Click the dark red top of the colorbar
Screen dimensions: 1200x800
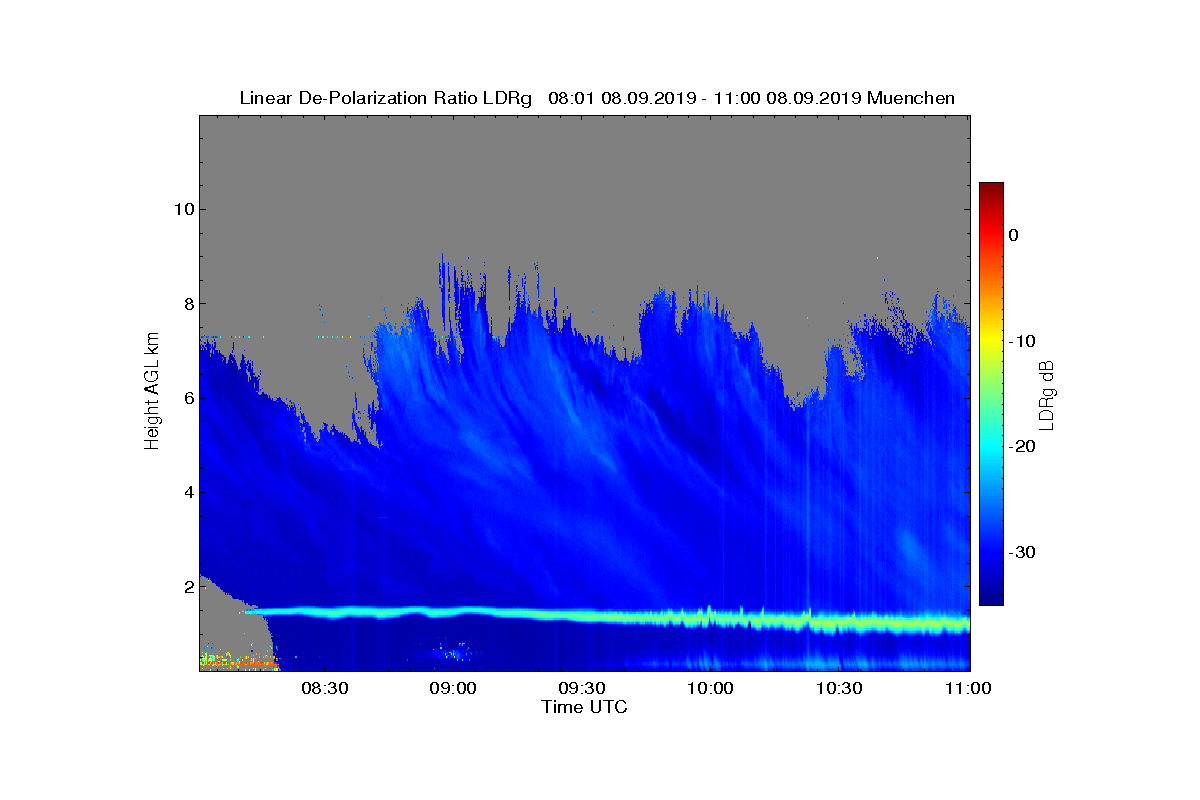(991, 190)
